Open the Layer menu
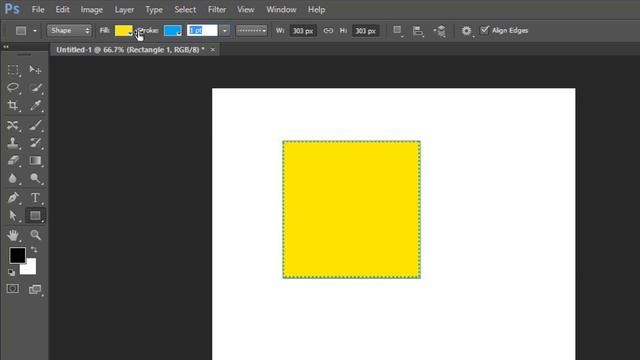 124,9
